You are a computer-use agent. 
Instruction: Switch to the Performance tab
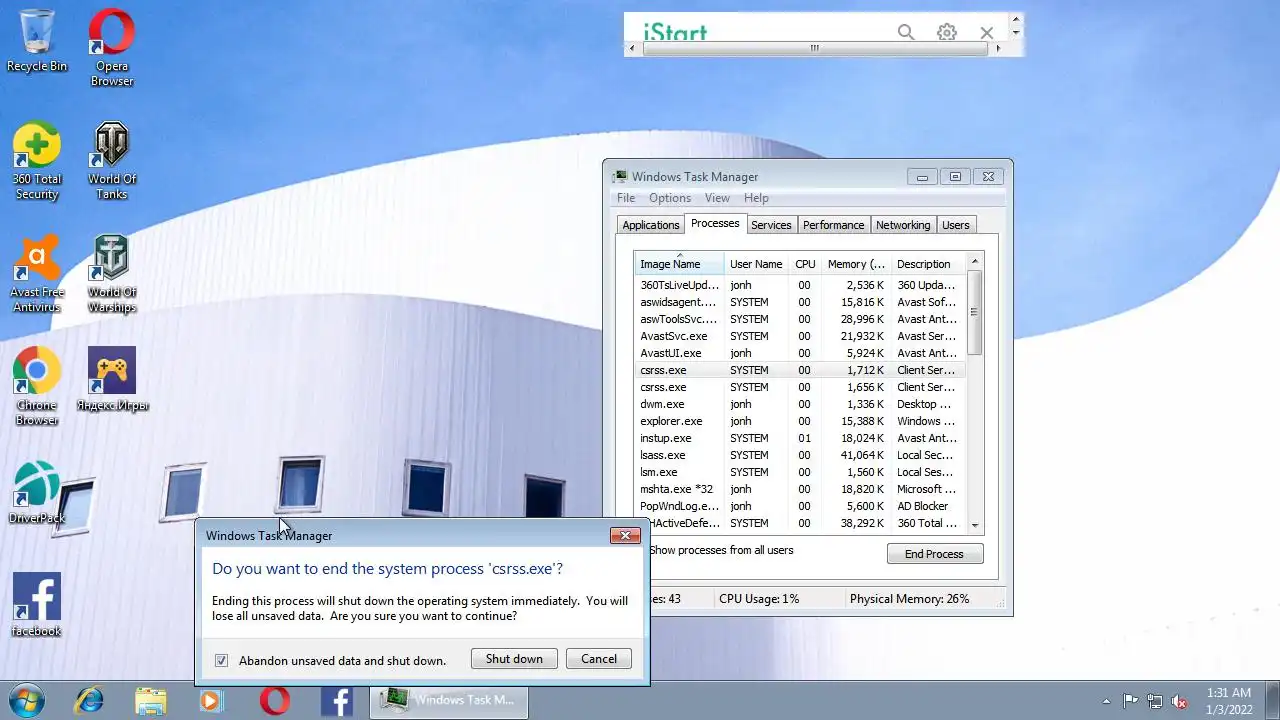[x=833, y=225]
